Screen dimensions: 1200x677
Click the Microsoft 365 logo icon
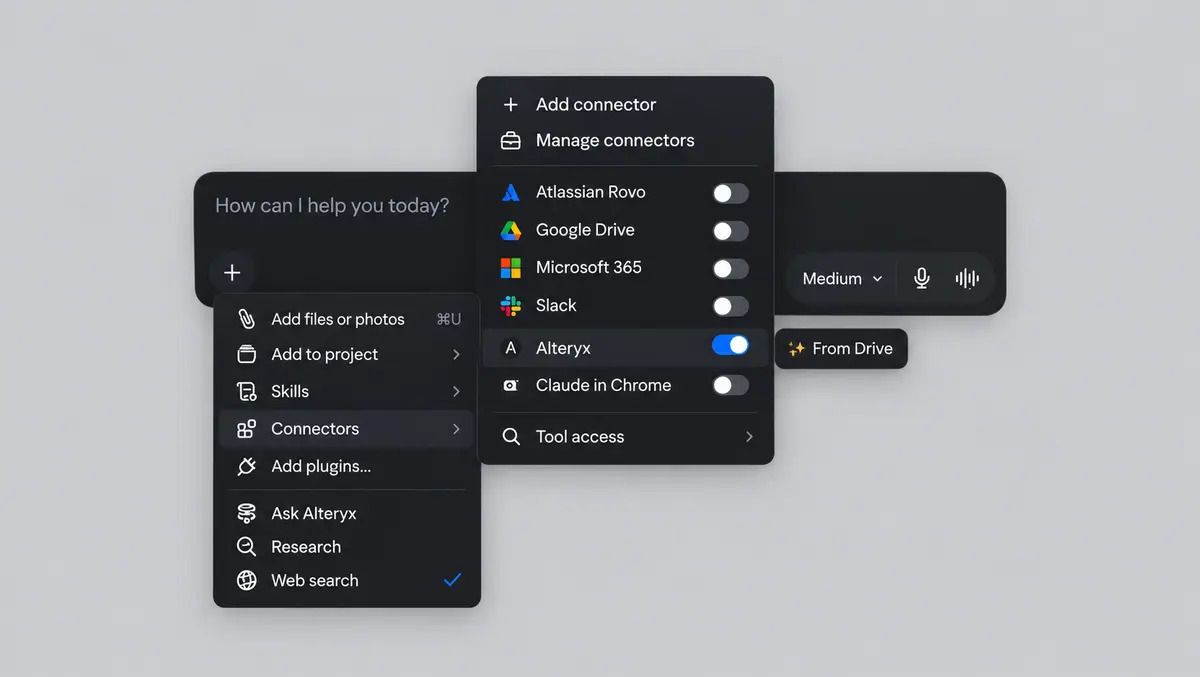[x=510, y=268]
